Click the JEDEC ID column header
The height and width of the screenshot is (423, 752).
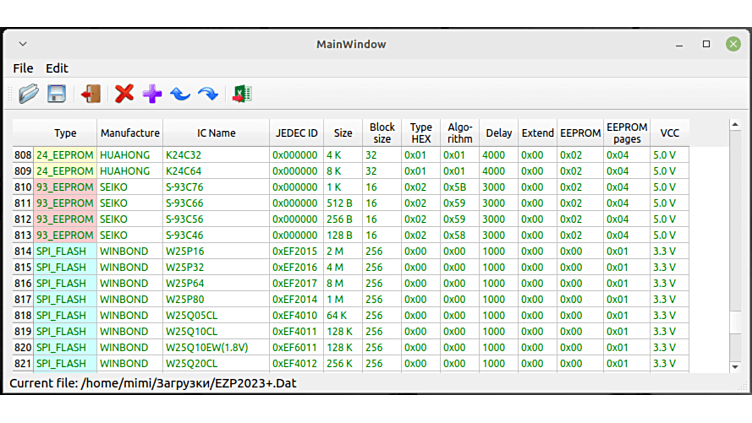pos(296,133)
